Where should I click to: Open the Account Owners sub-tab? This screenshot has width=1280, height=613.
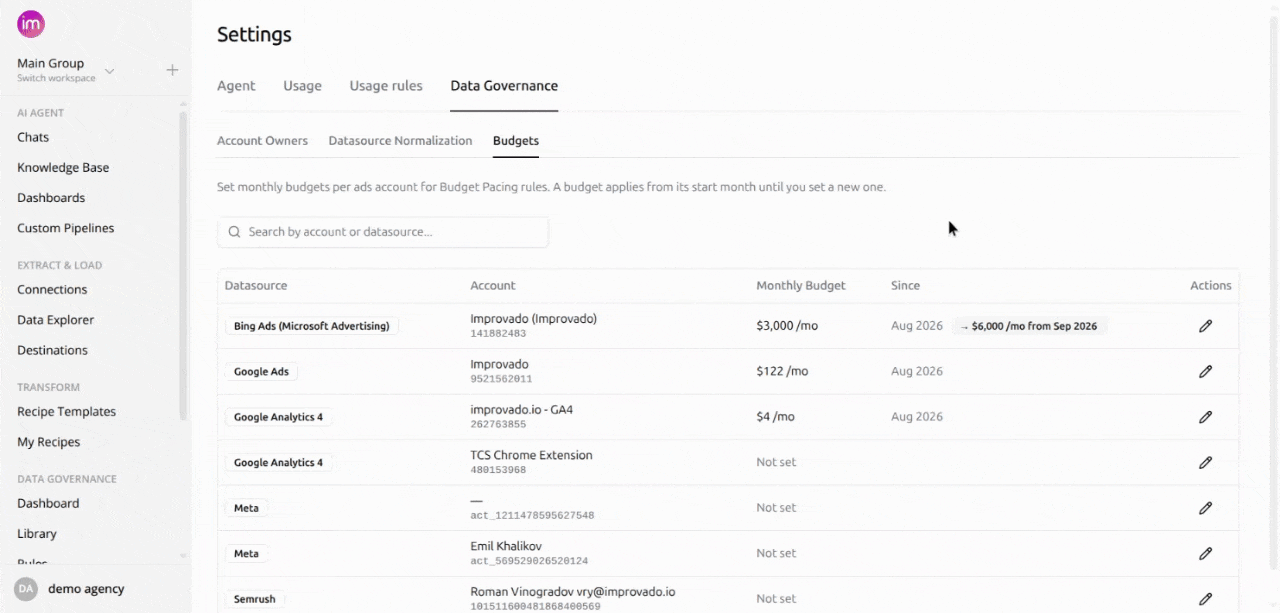coord(262,141)
